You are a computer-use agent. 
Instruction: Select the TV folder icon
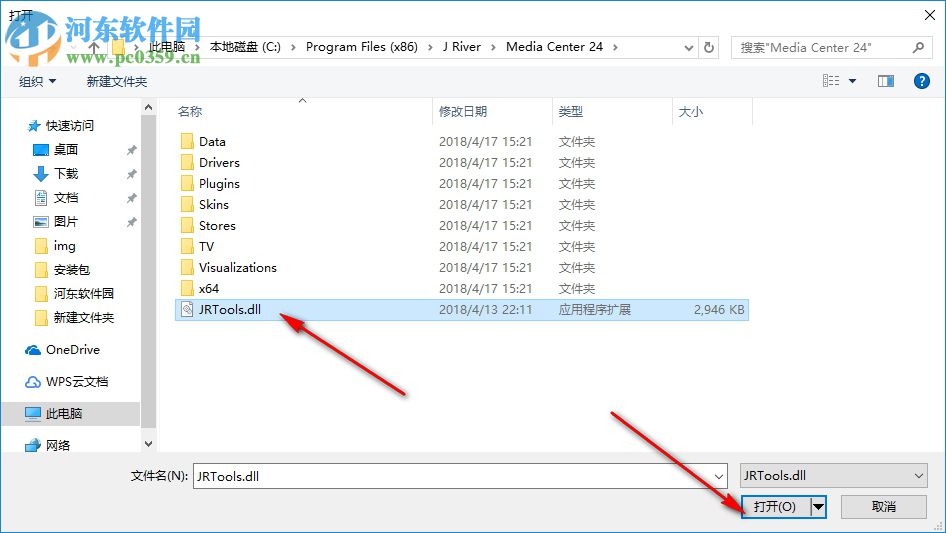click(188, 246)
